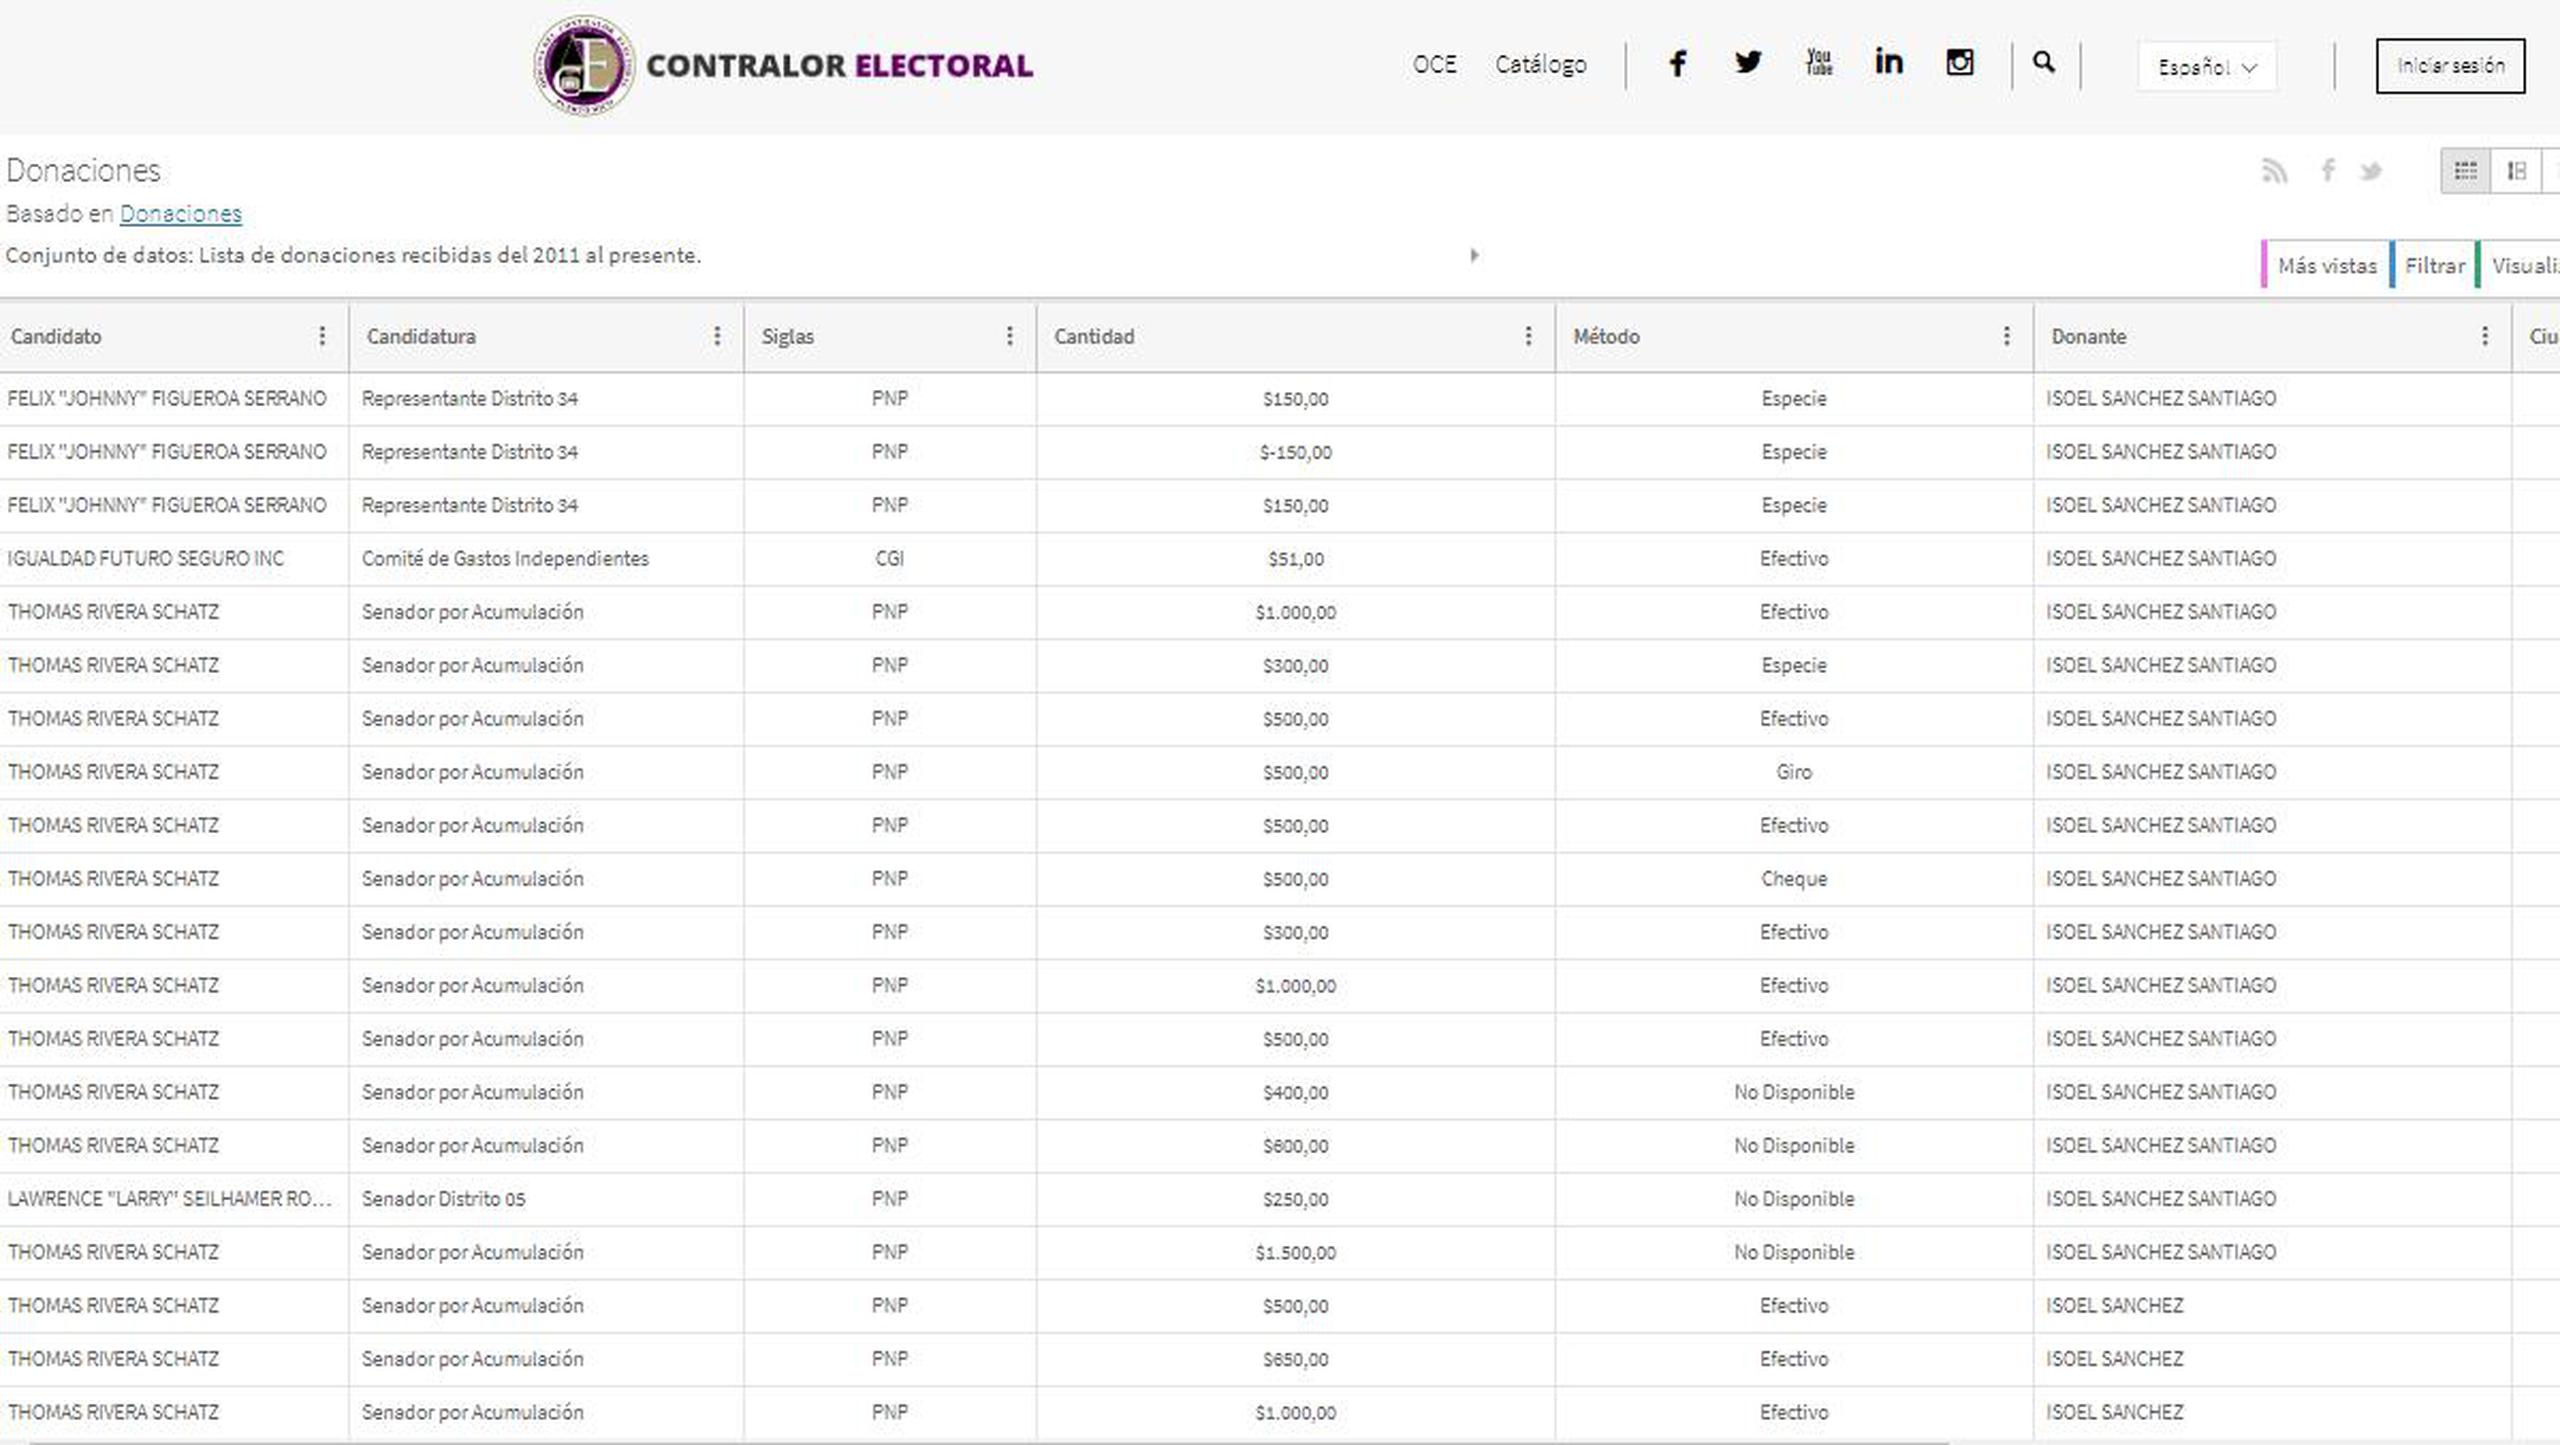
Task: Follow the Donaciones link
Action: [180, 214]
